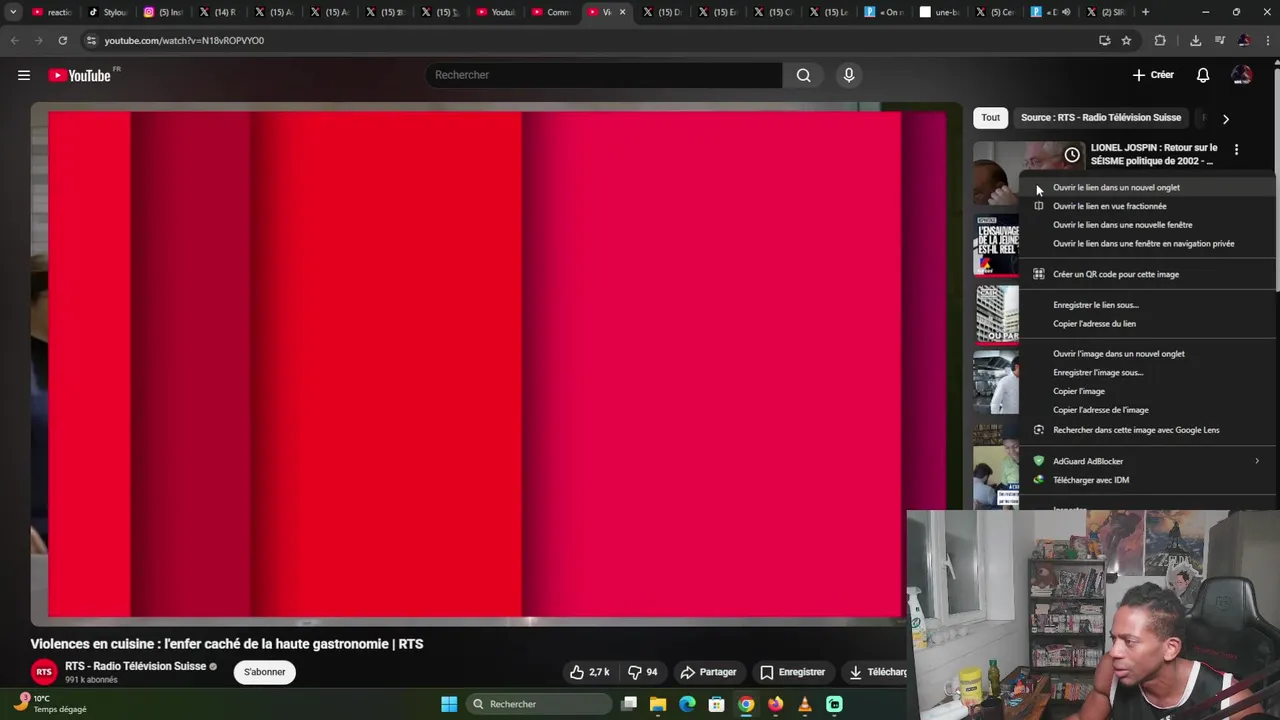Choose Créer un QR code pour cette image

(1115, 274)
